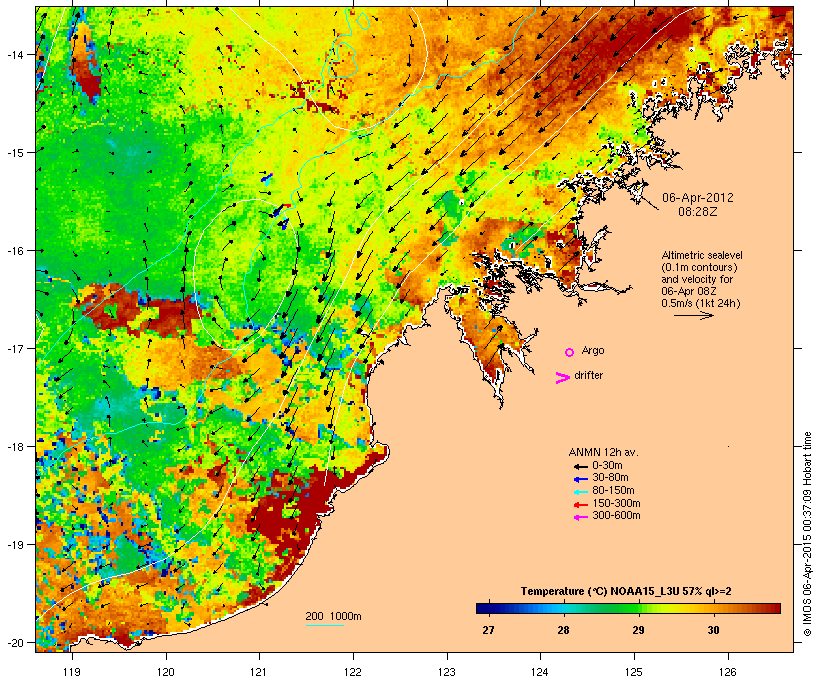820x680 pixels.
Task: Click the 'drifter' legend label
Action: [588, 375]
